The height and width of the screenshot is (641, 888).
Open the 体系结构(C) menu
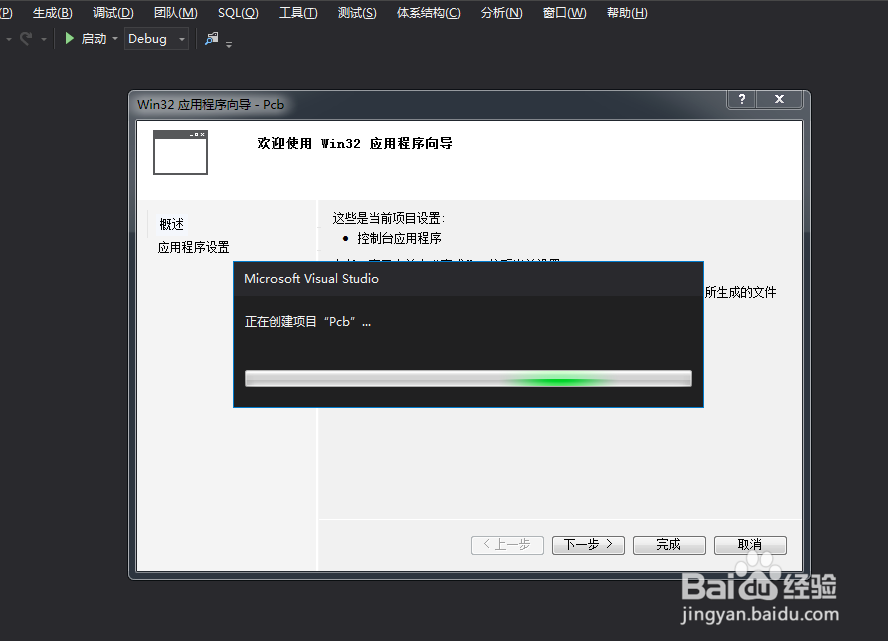click(429, 13)
